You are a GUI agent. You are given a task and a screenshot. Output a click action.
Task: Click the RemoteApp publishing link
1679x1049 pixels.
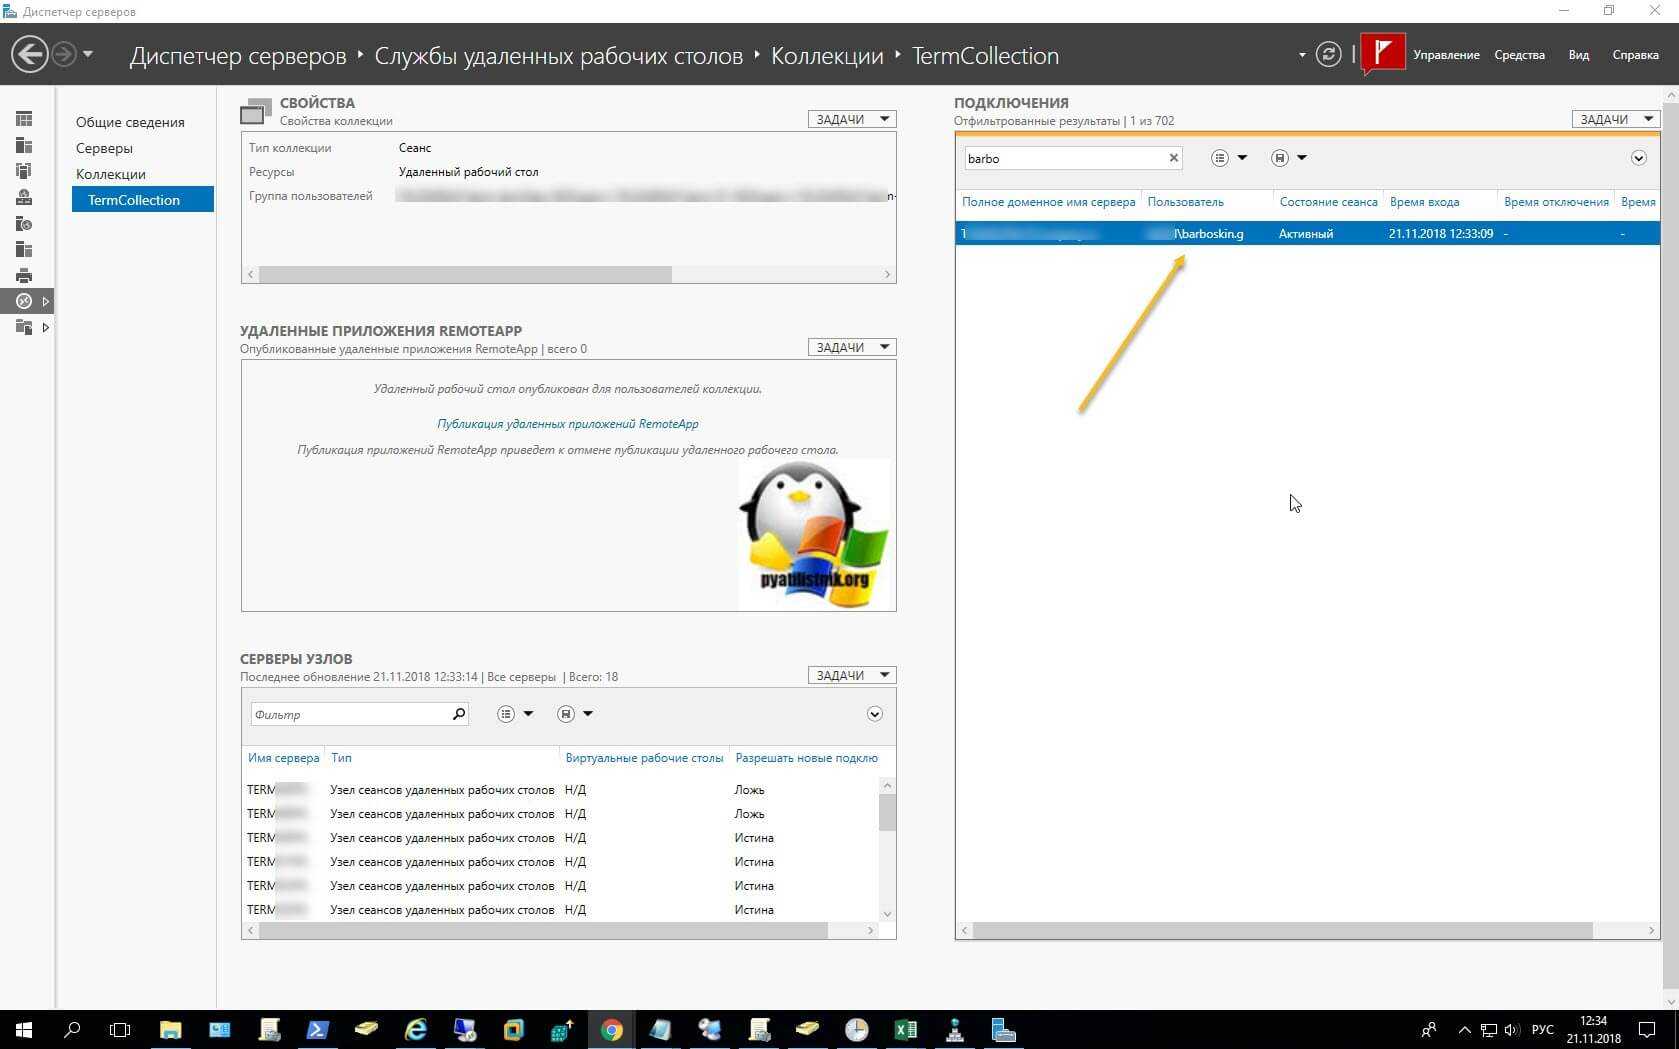tap(567, 424)
